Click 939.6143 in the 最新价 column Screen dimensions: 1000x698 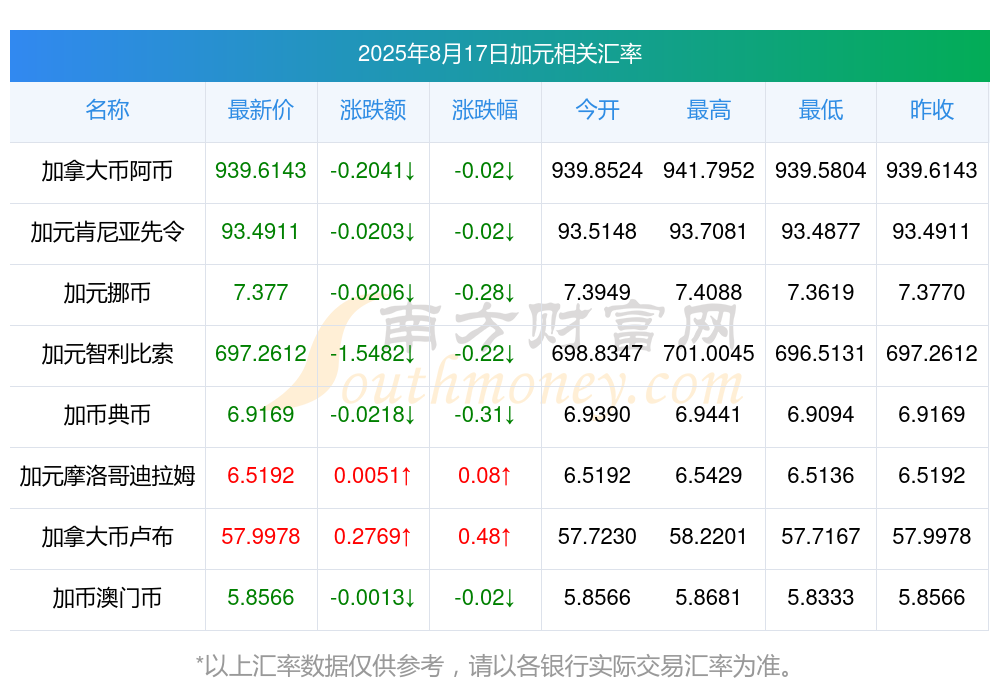click(x=261, y=170)
